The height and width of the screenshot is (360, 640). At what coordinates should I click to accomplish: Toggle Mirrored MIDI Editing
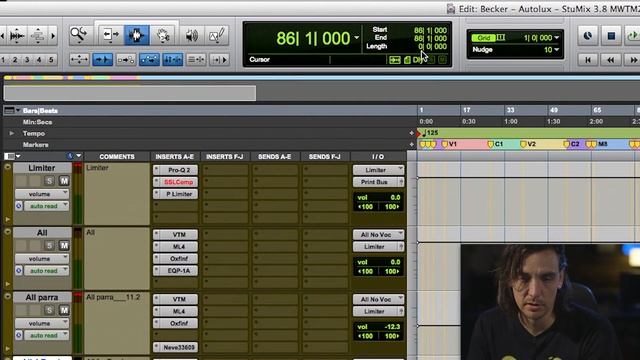click(126, 60)
